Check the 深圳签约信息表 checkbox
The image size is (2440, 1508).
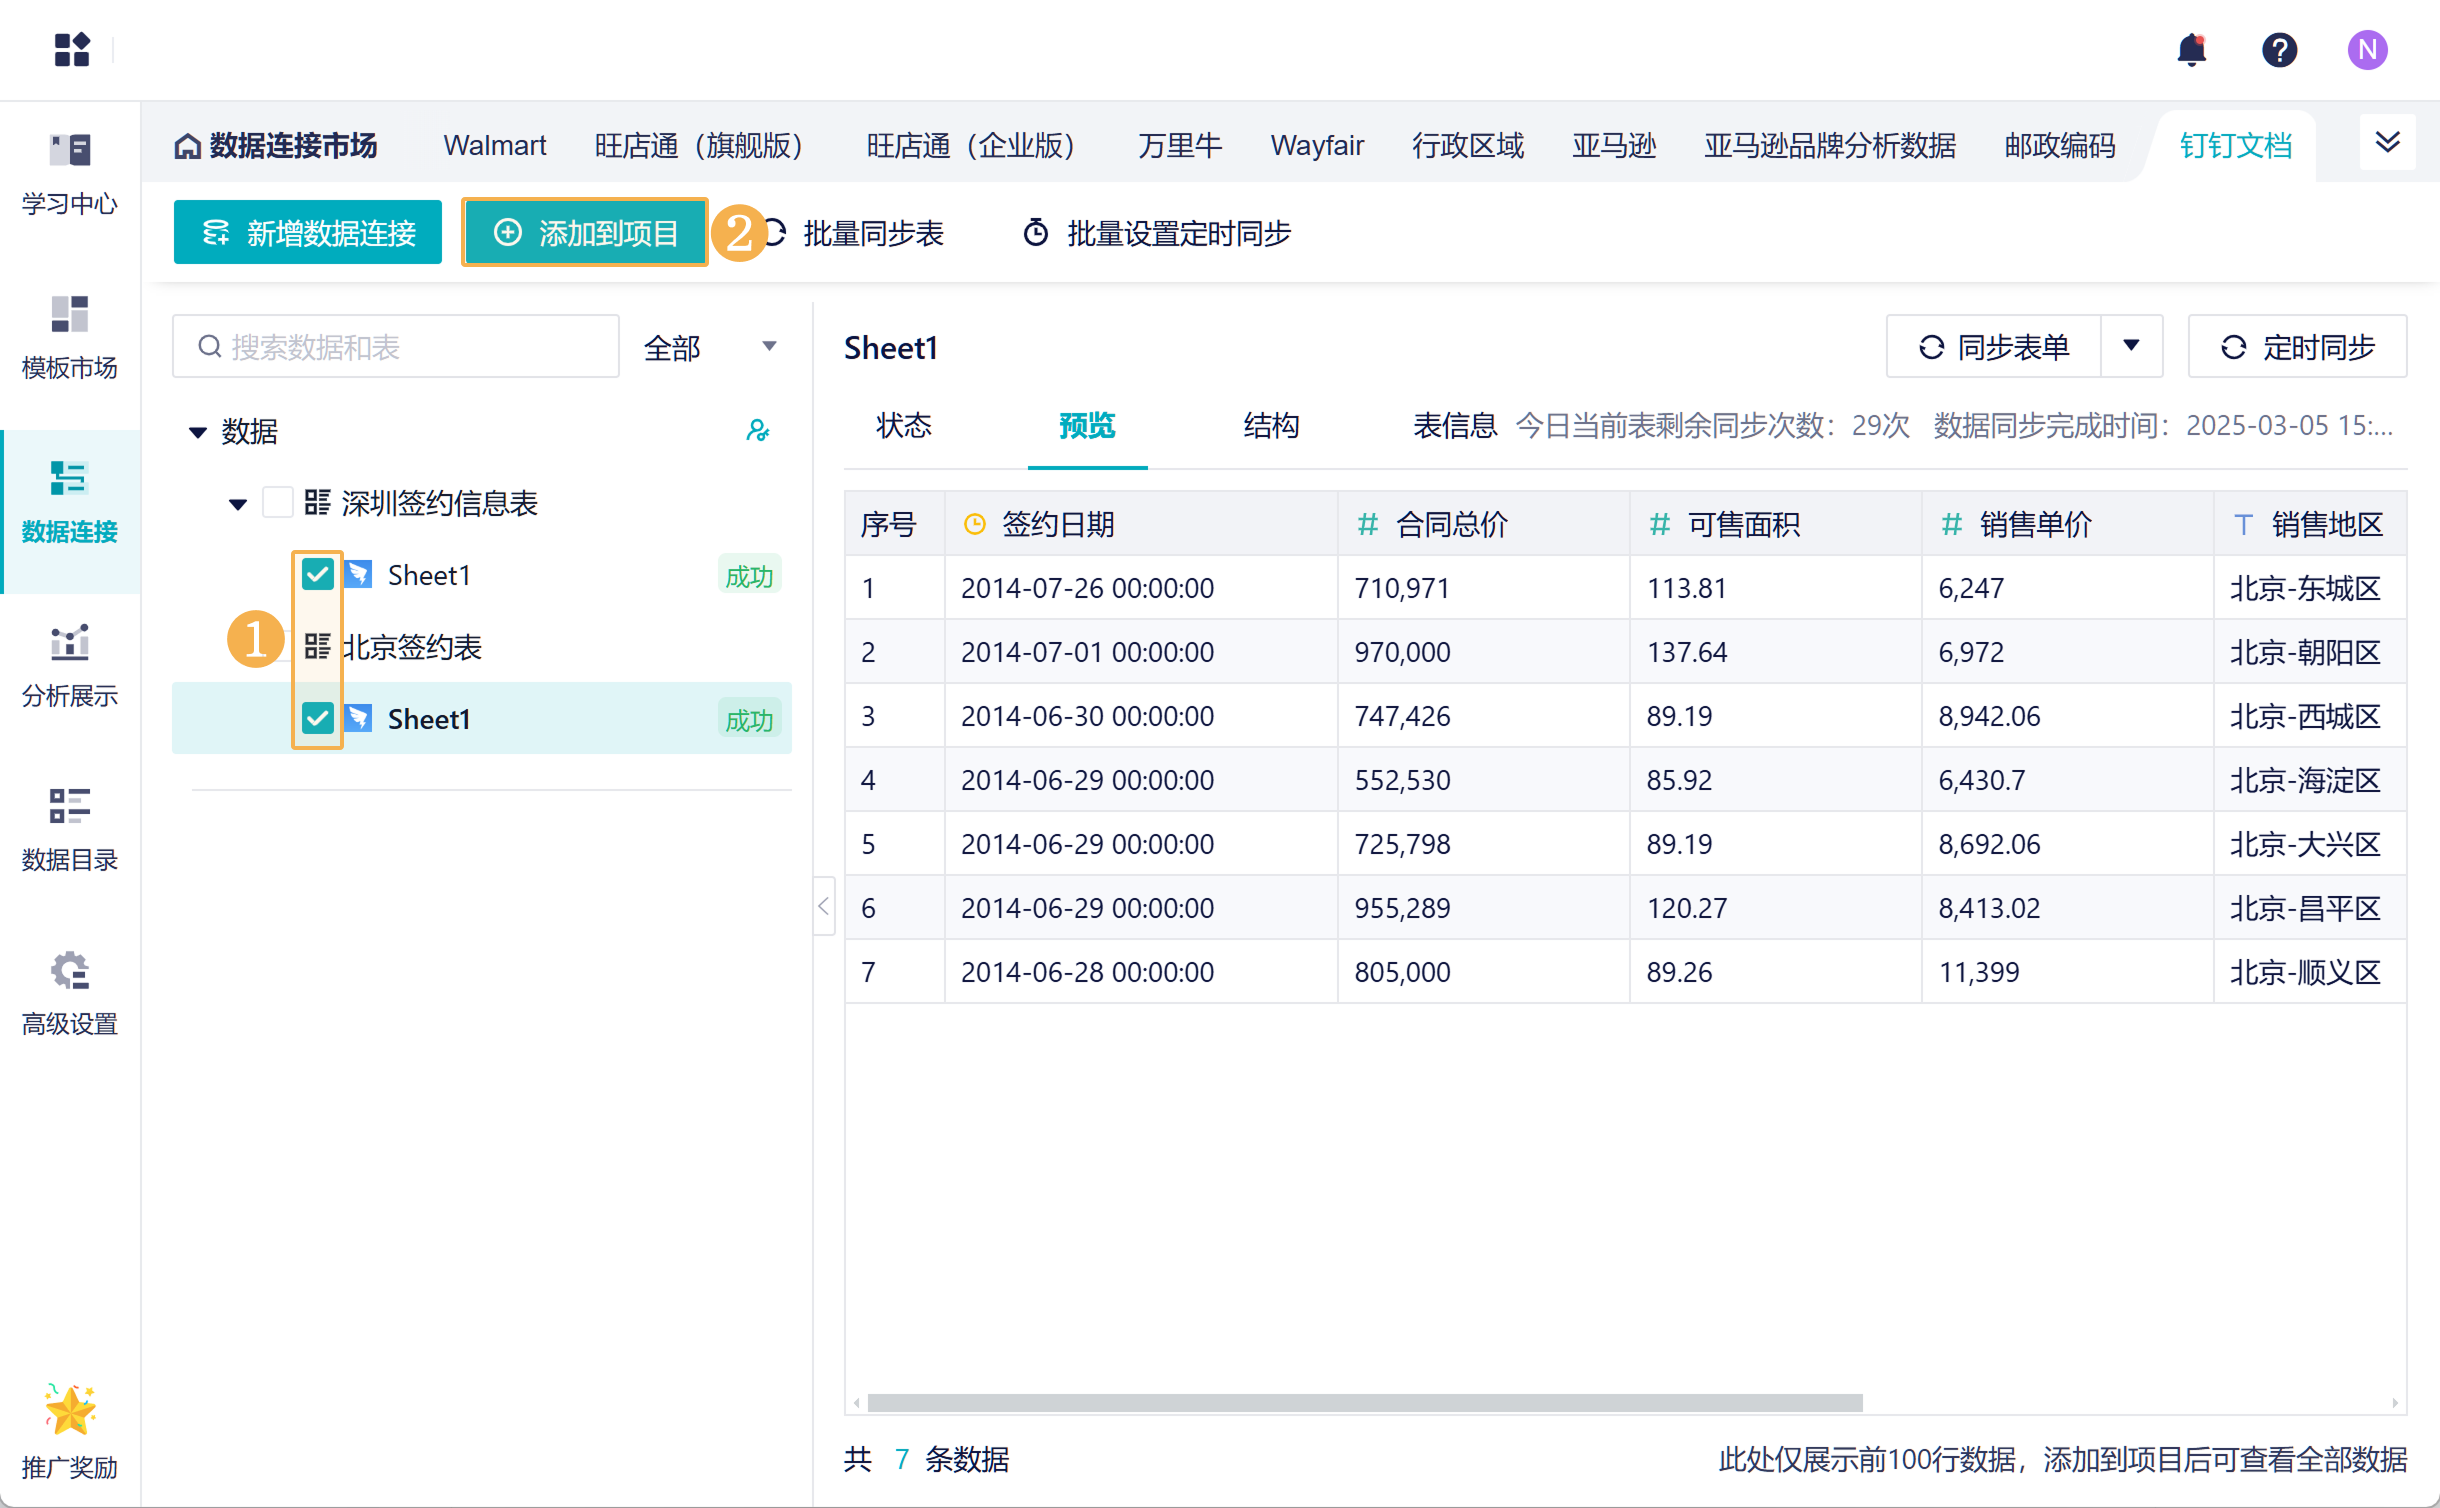coord(277,502)
